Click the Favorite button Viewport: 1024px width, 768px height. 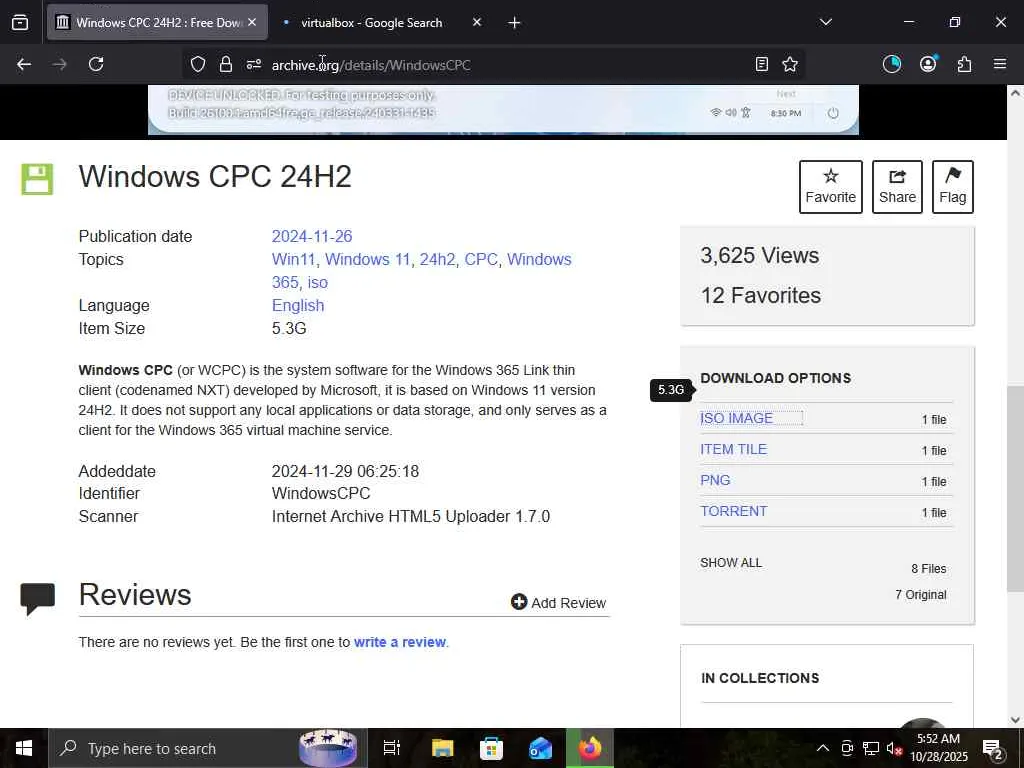[830, 187]
